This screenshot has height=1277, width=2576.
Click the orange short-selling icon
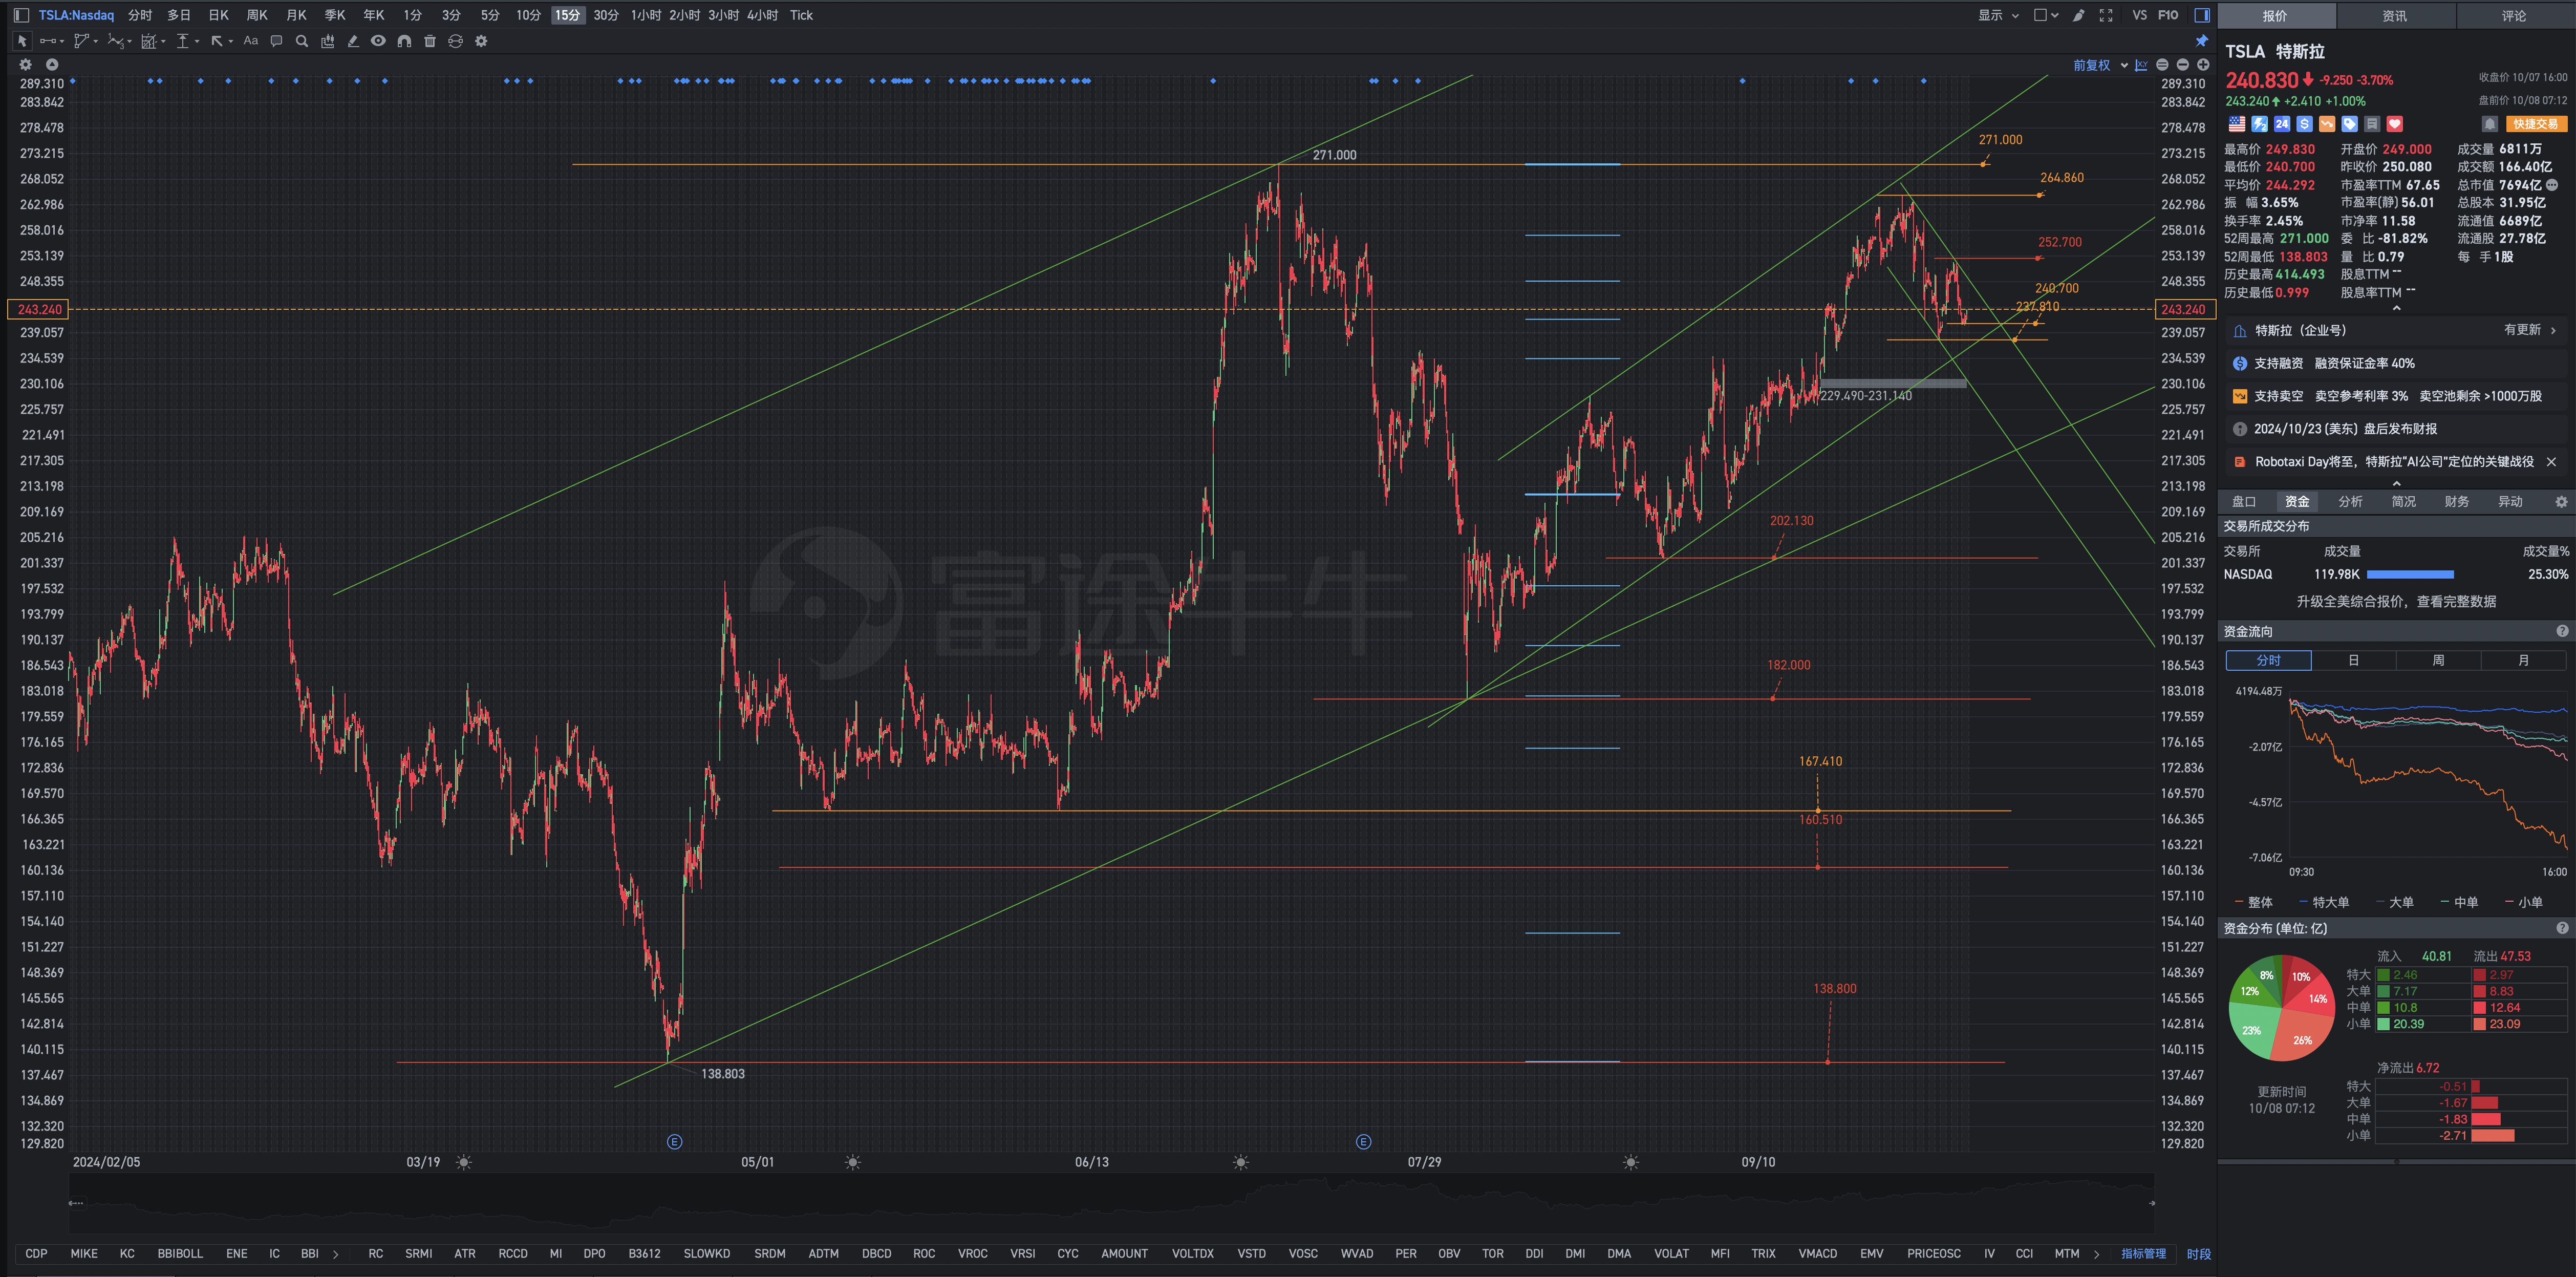pyautogui.click(x=2327, y=124)
